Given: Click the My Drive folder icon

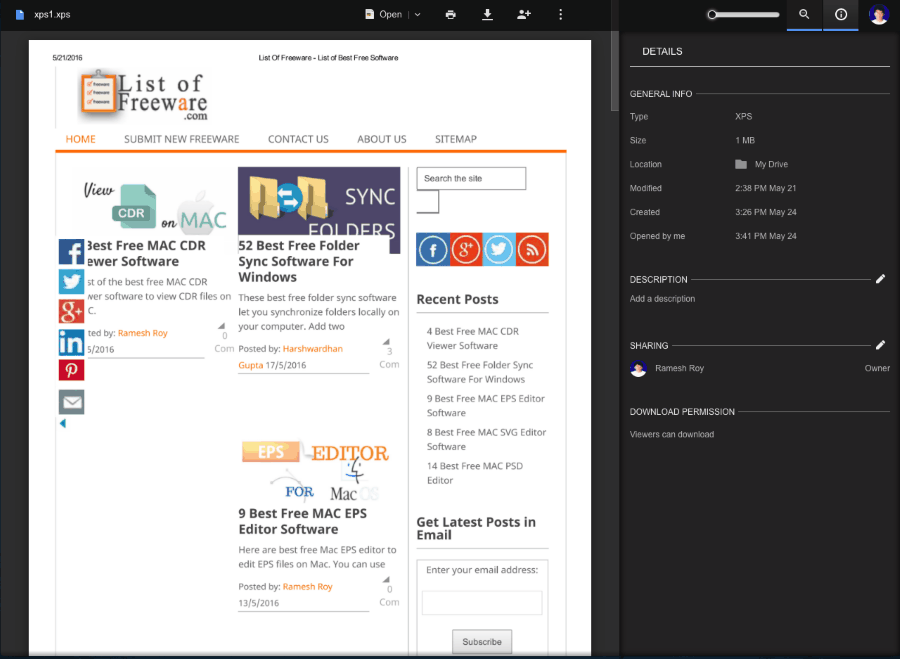Looking at the screenshot, I should pyautogui.click(x=741, y=164).
